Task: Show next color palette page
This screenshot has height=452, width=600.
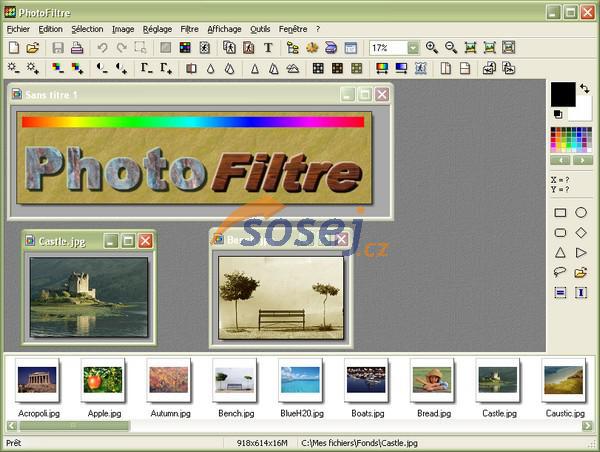Action: (582, 160)
